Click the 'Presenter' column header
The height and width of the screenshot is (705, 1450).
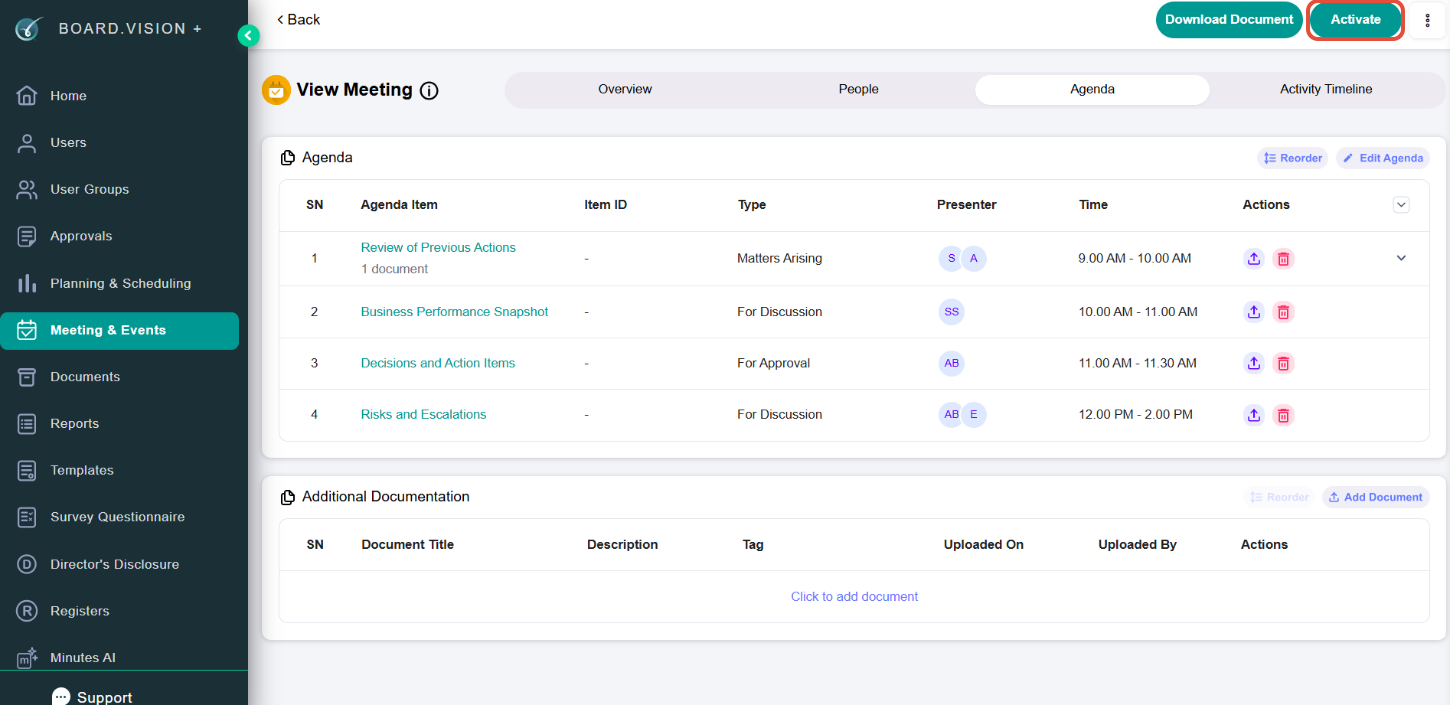(966, 205)
